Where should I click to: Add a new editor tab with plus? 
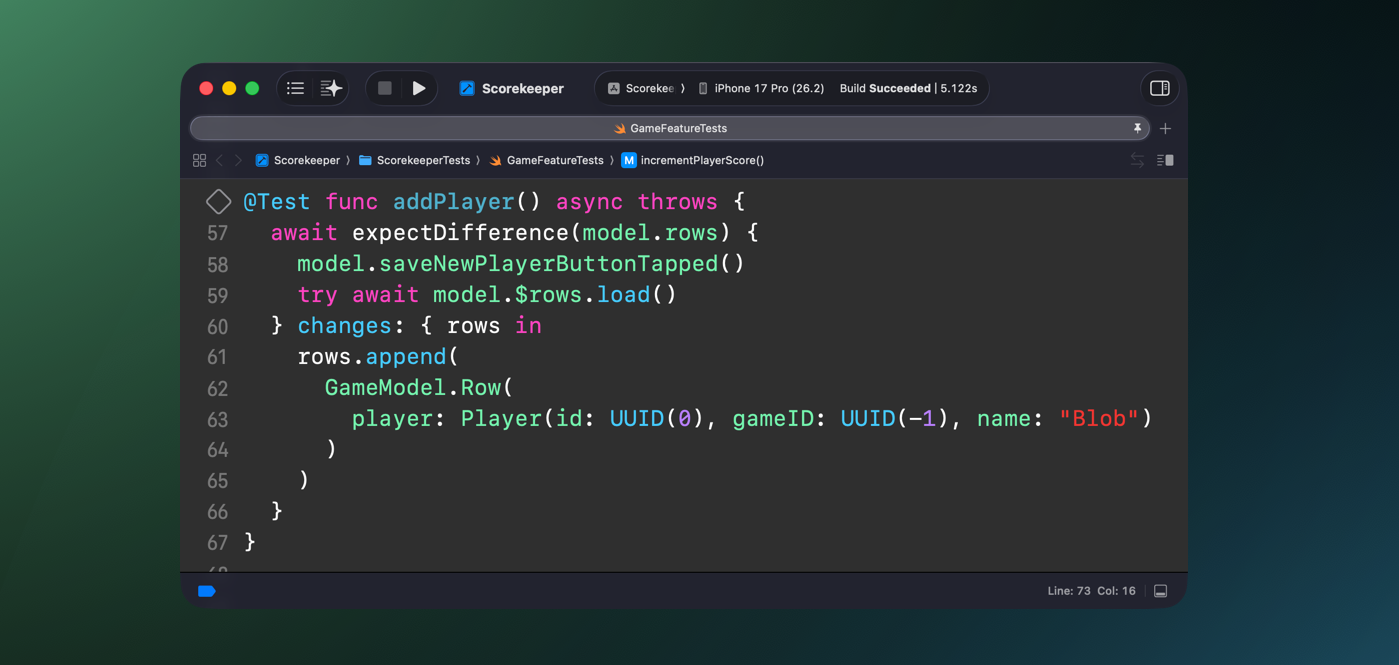1165,128
